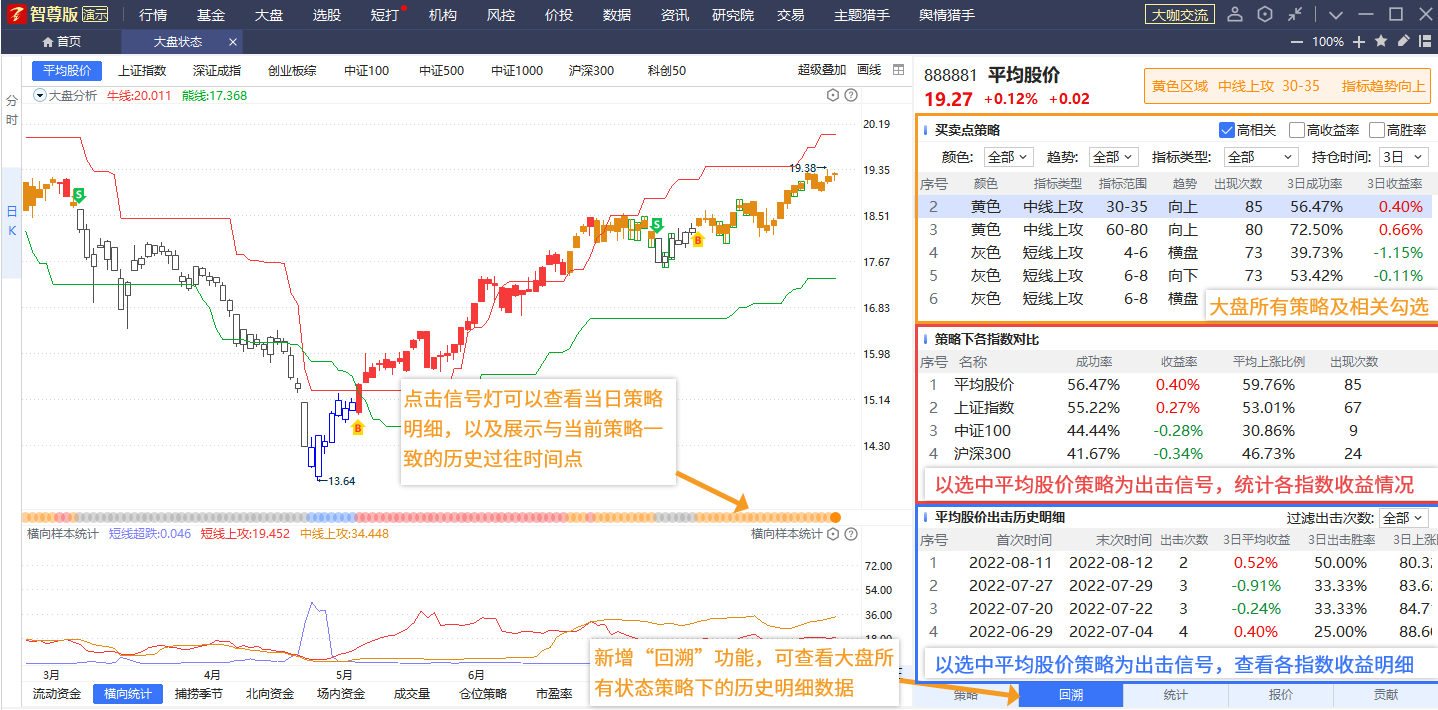1438x710 pixels.
Task: Open main chart indicator settings hexagon
Action: [x=833, y=95]
